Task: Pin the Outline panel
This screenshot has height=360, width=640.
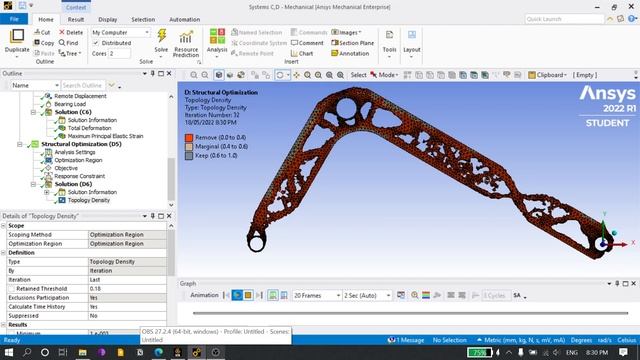Action: (153, 73)
